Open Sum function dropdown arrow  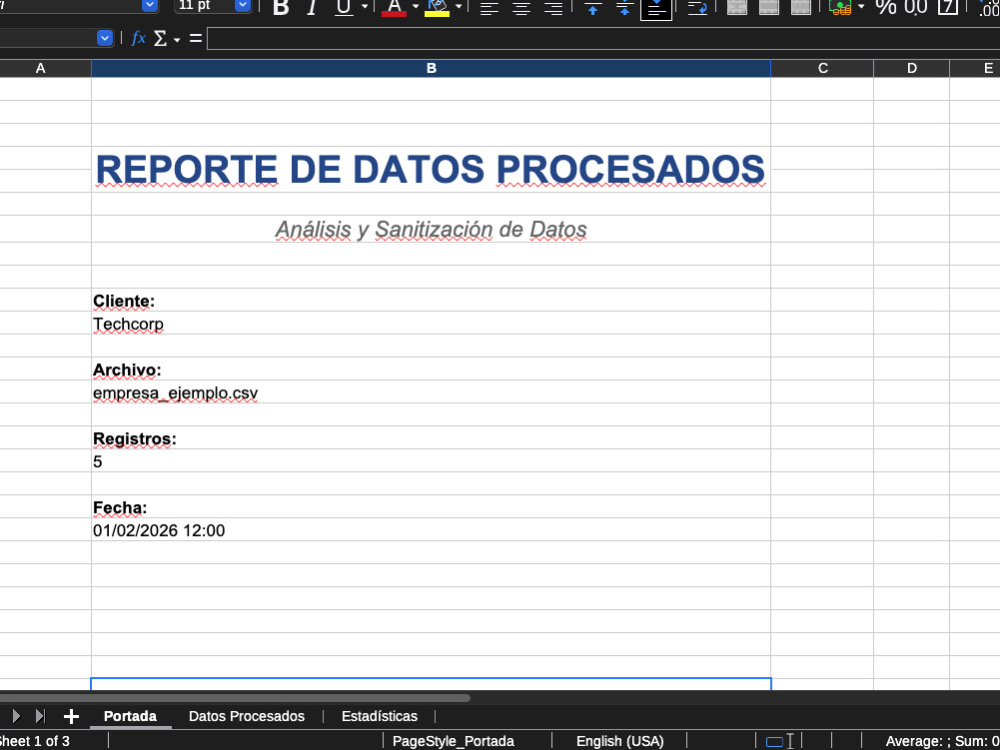click(x=177, y=40)
